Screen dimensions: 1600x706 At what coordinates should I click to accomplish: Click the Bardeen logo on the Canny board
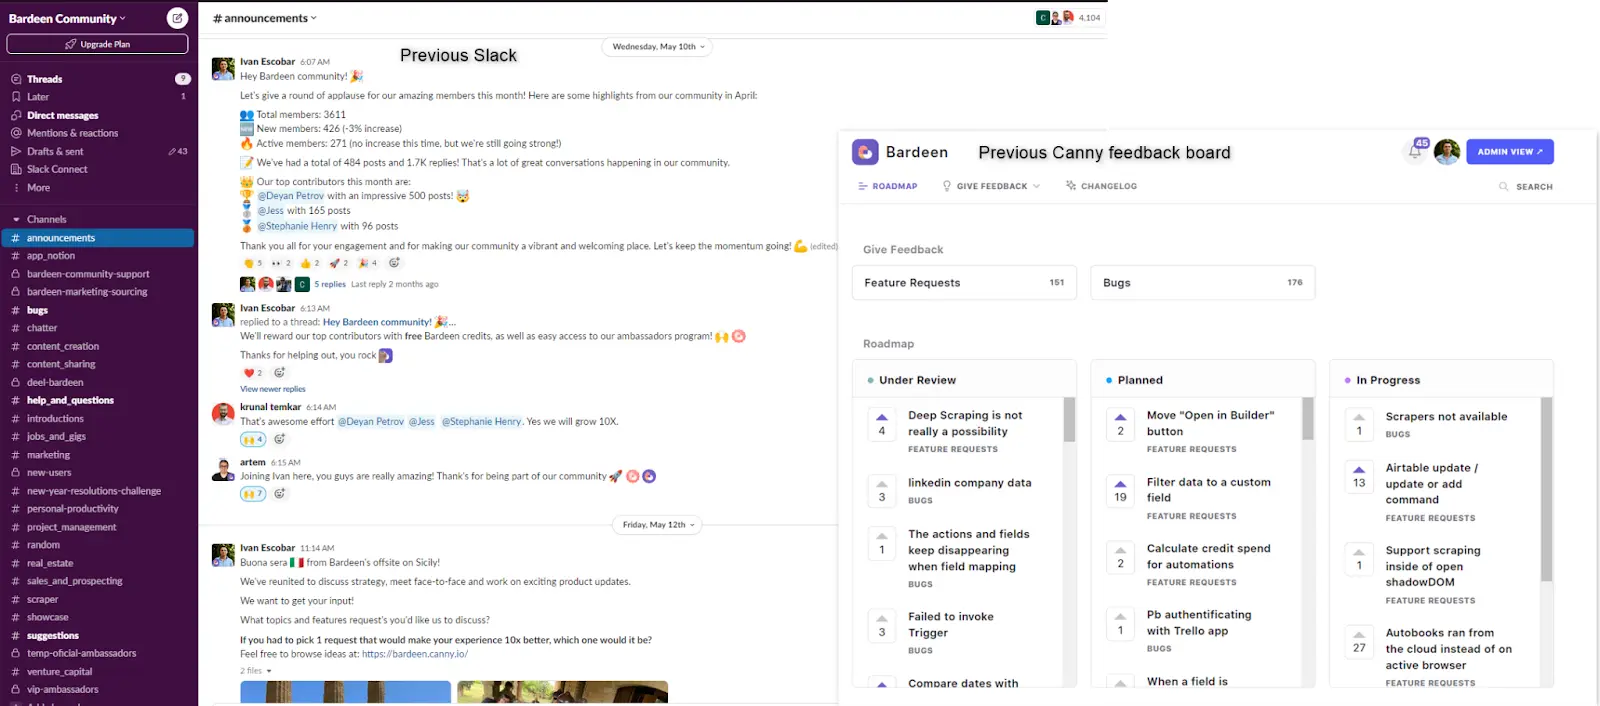(x=865, y=152)
